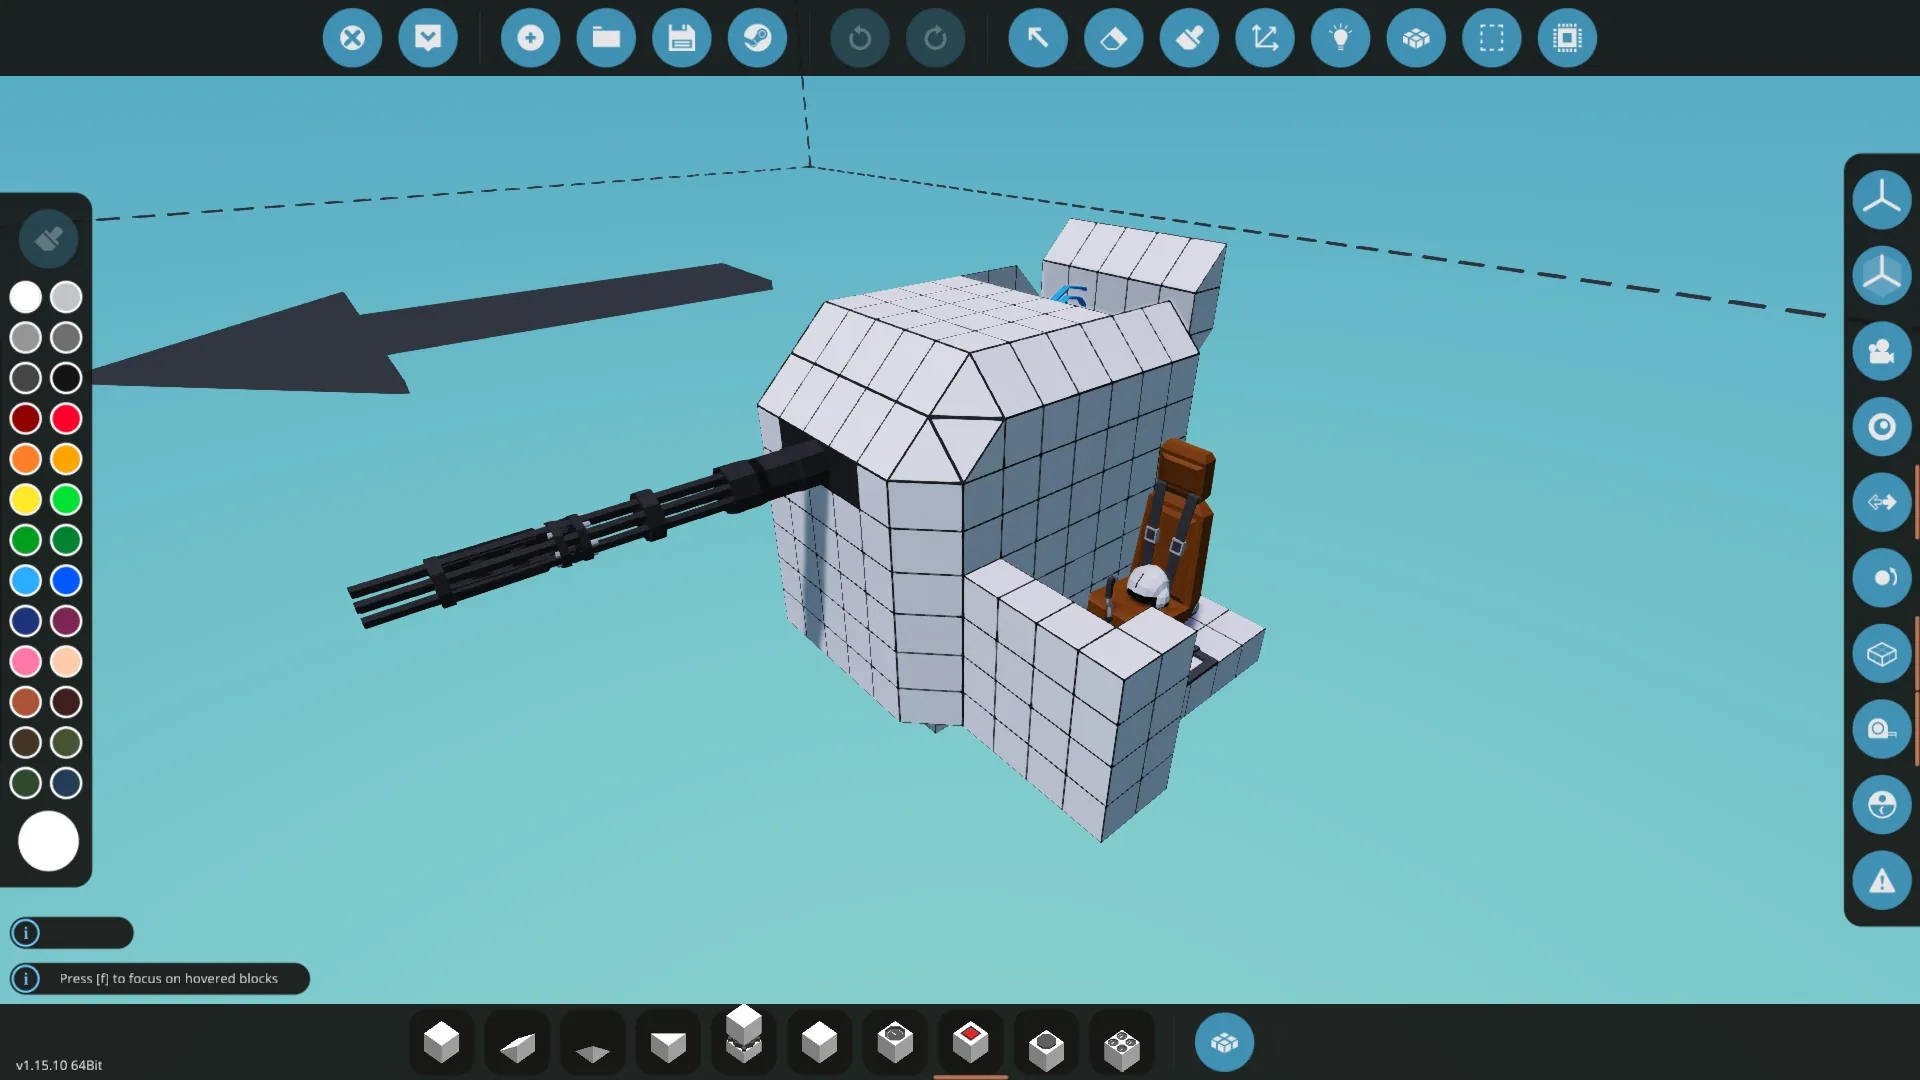Select the red-topped block in the hotbar
Viewport: 1920px width, 1080px height.
970,1043
